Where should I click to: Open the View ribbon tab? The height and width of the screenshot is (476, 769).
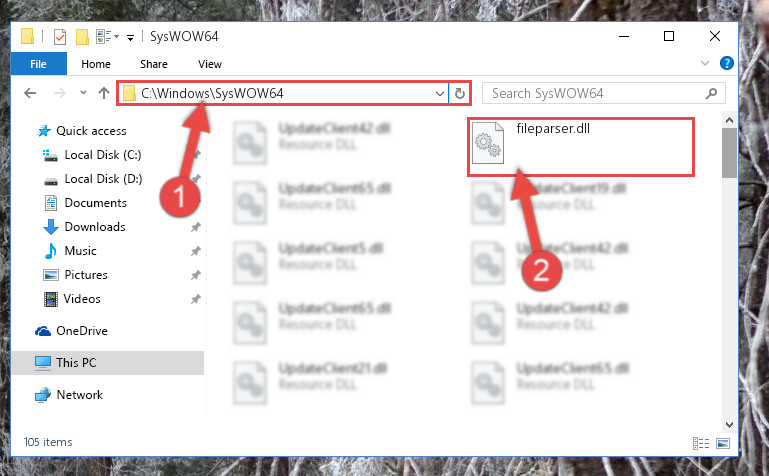210,64
